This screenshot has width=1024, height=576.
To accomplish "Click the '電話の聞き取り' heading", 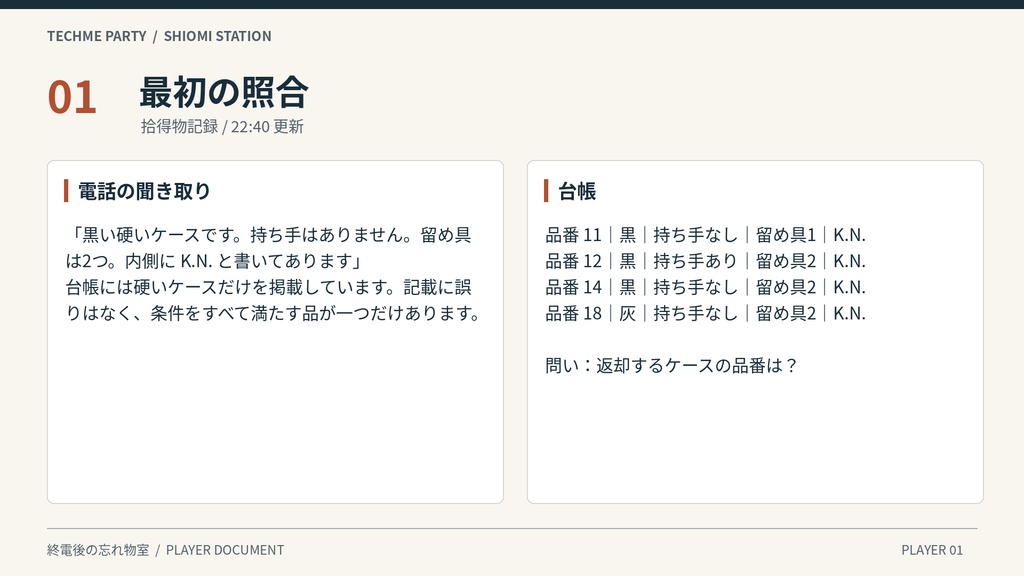I will 144,191.
